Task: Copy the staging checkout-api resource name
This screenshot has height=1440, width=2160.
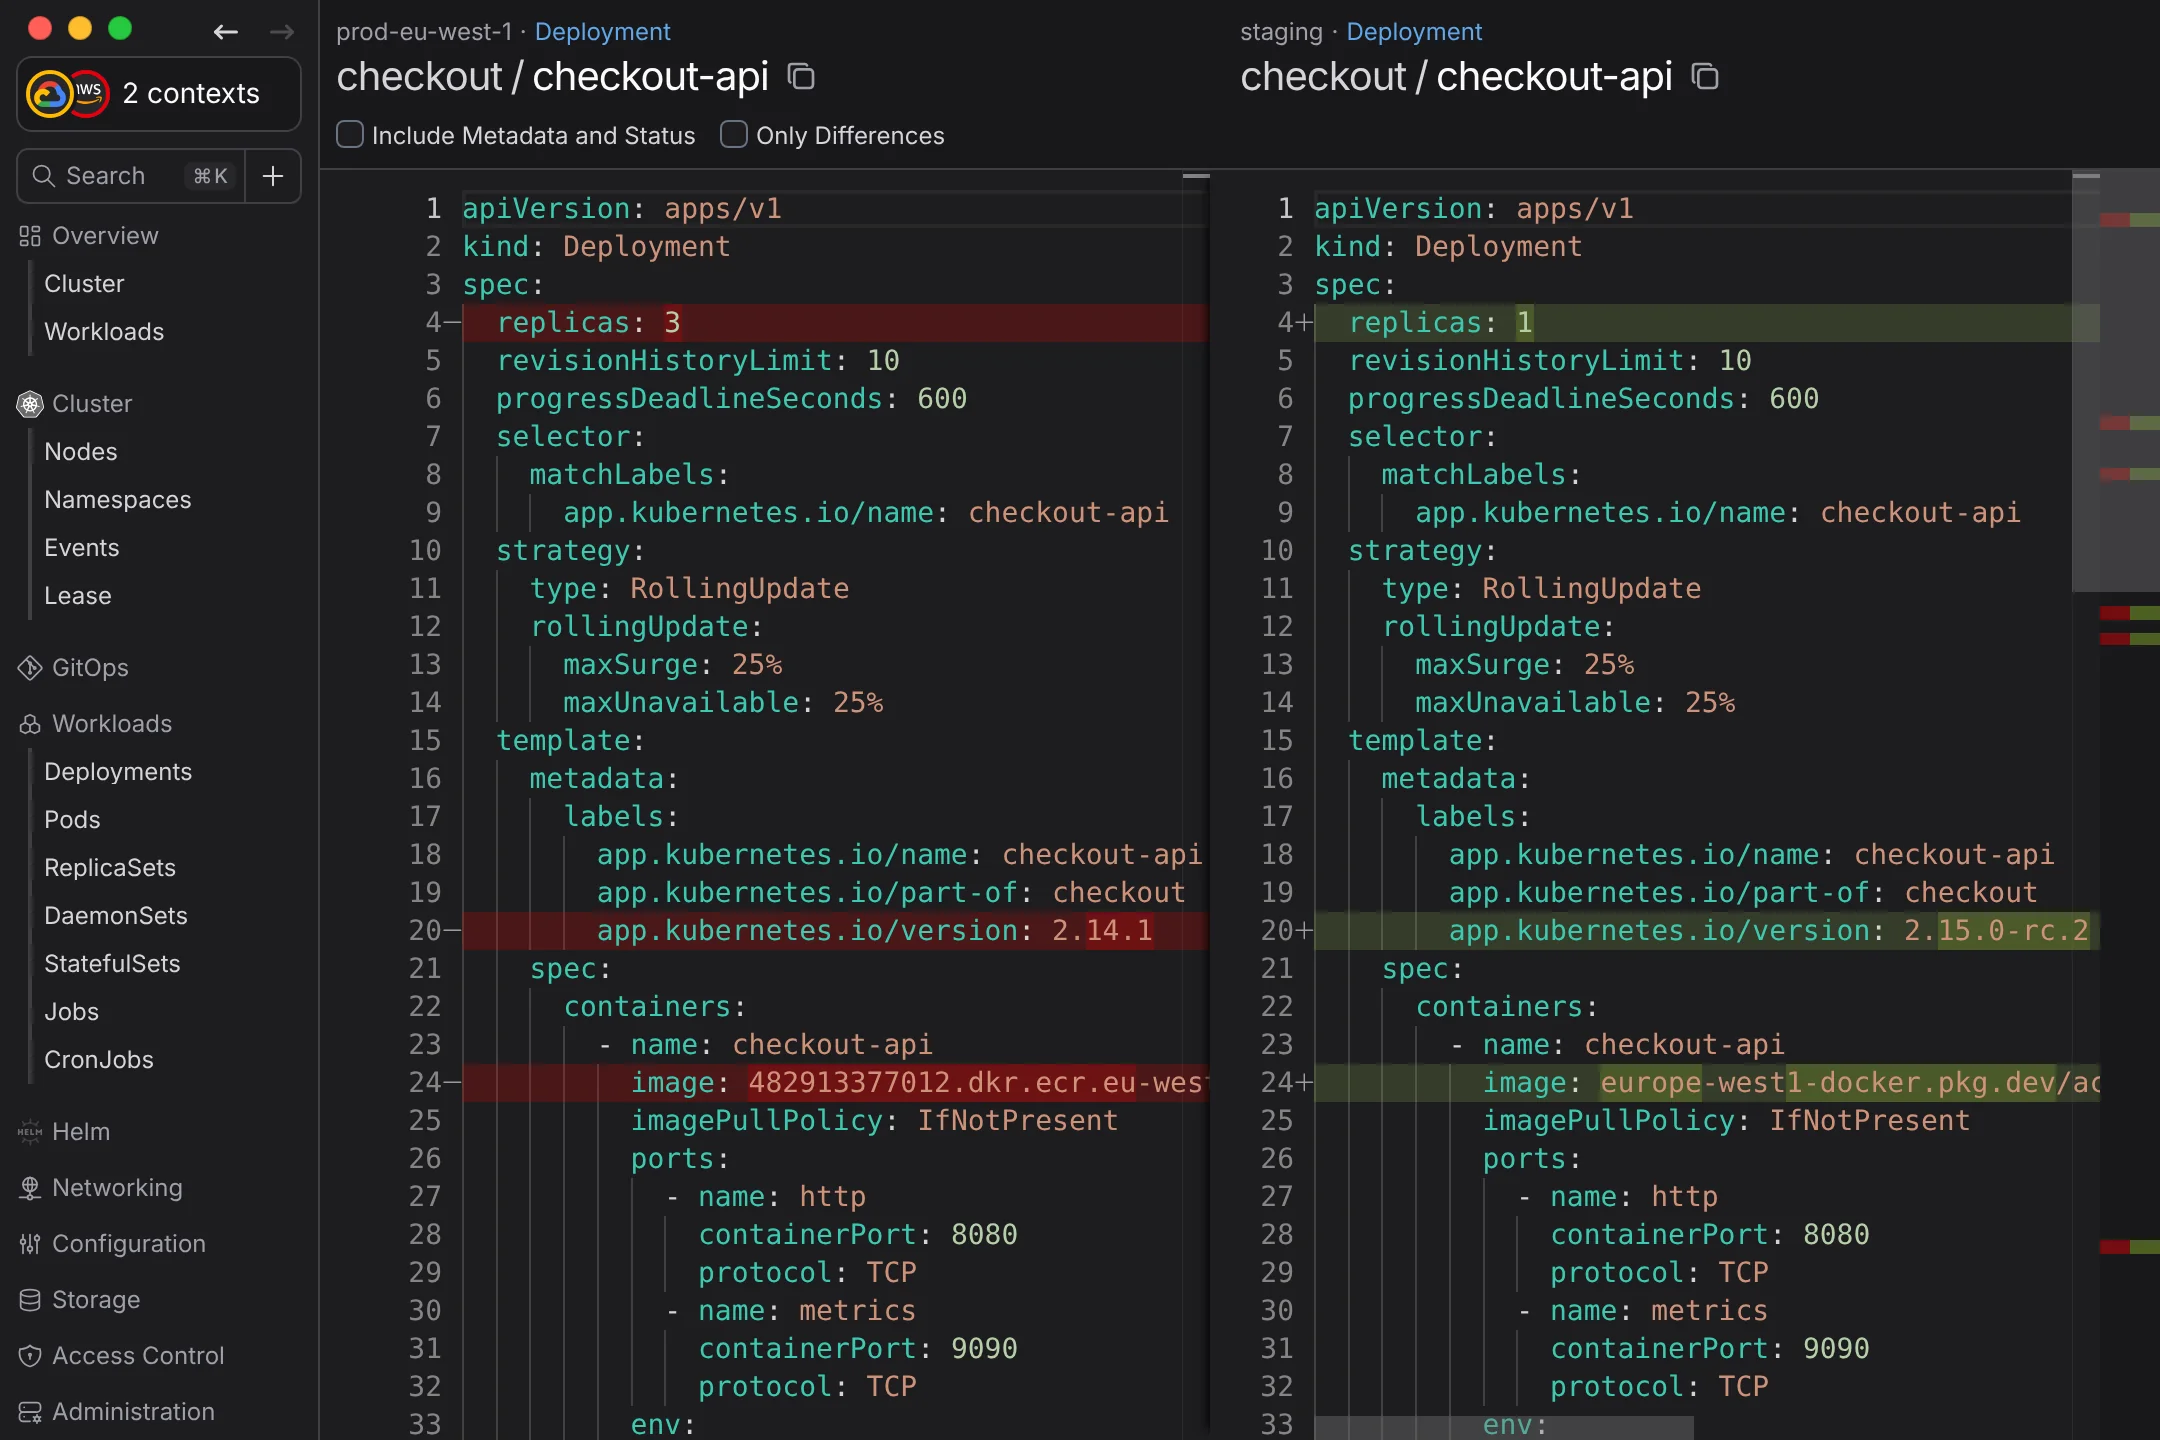Action: coord(1705,76)
